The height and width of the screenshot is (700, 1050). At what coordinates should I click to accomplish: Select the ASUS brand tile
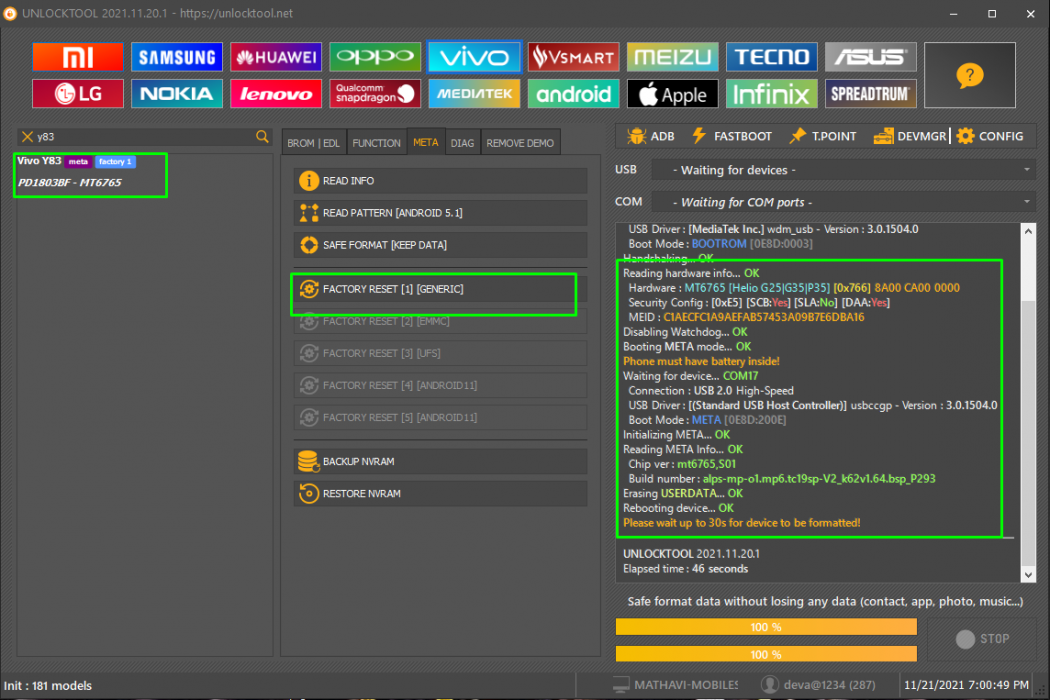click(x=871, y=57)
